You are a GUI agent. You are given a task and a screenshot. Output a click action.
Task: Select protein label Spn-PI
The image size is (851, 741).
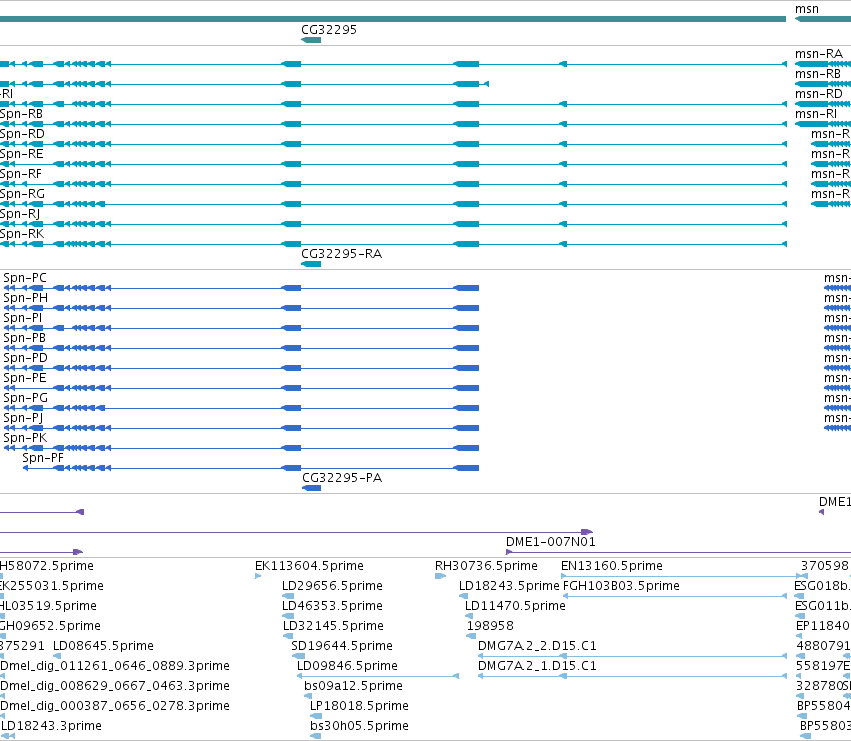[x=22, y=318]
